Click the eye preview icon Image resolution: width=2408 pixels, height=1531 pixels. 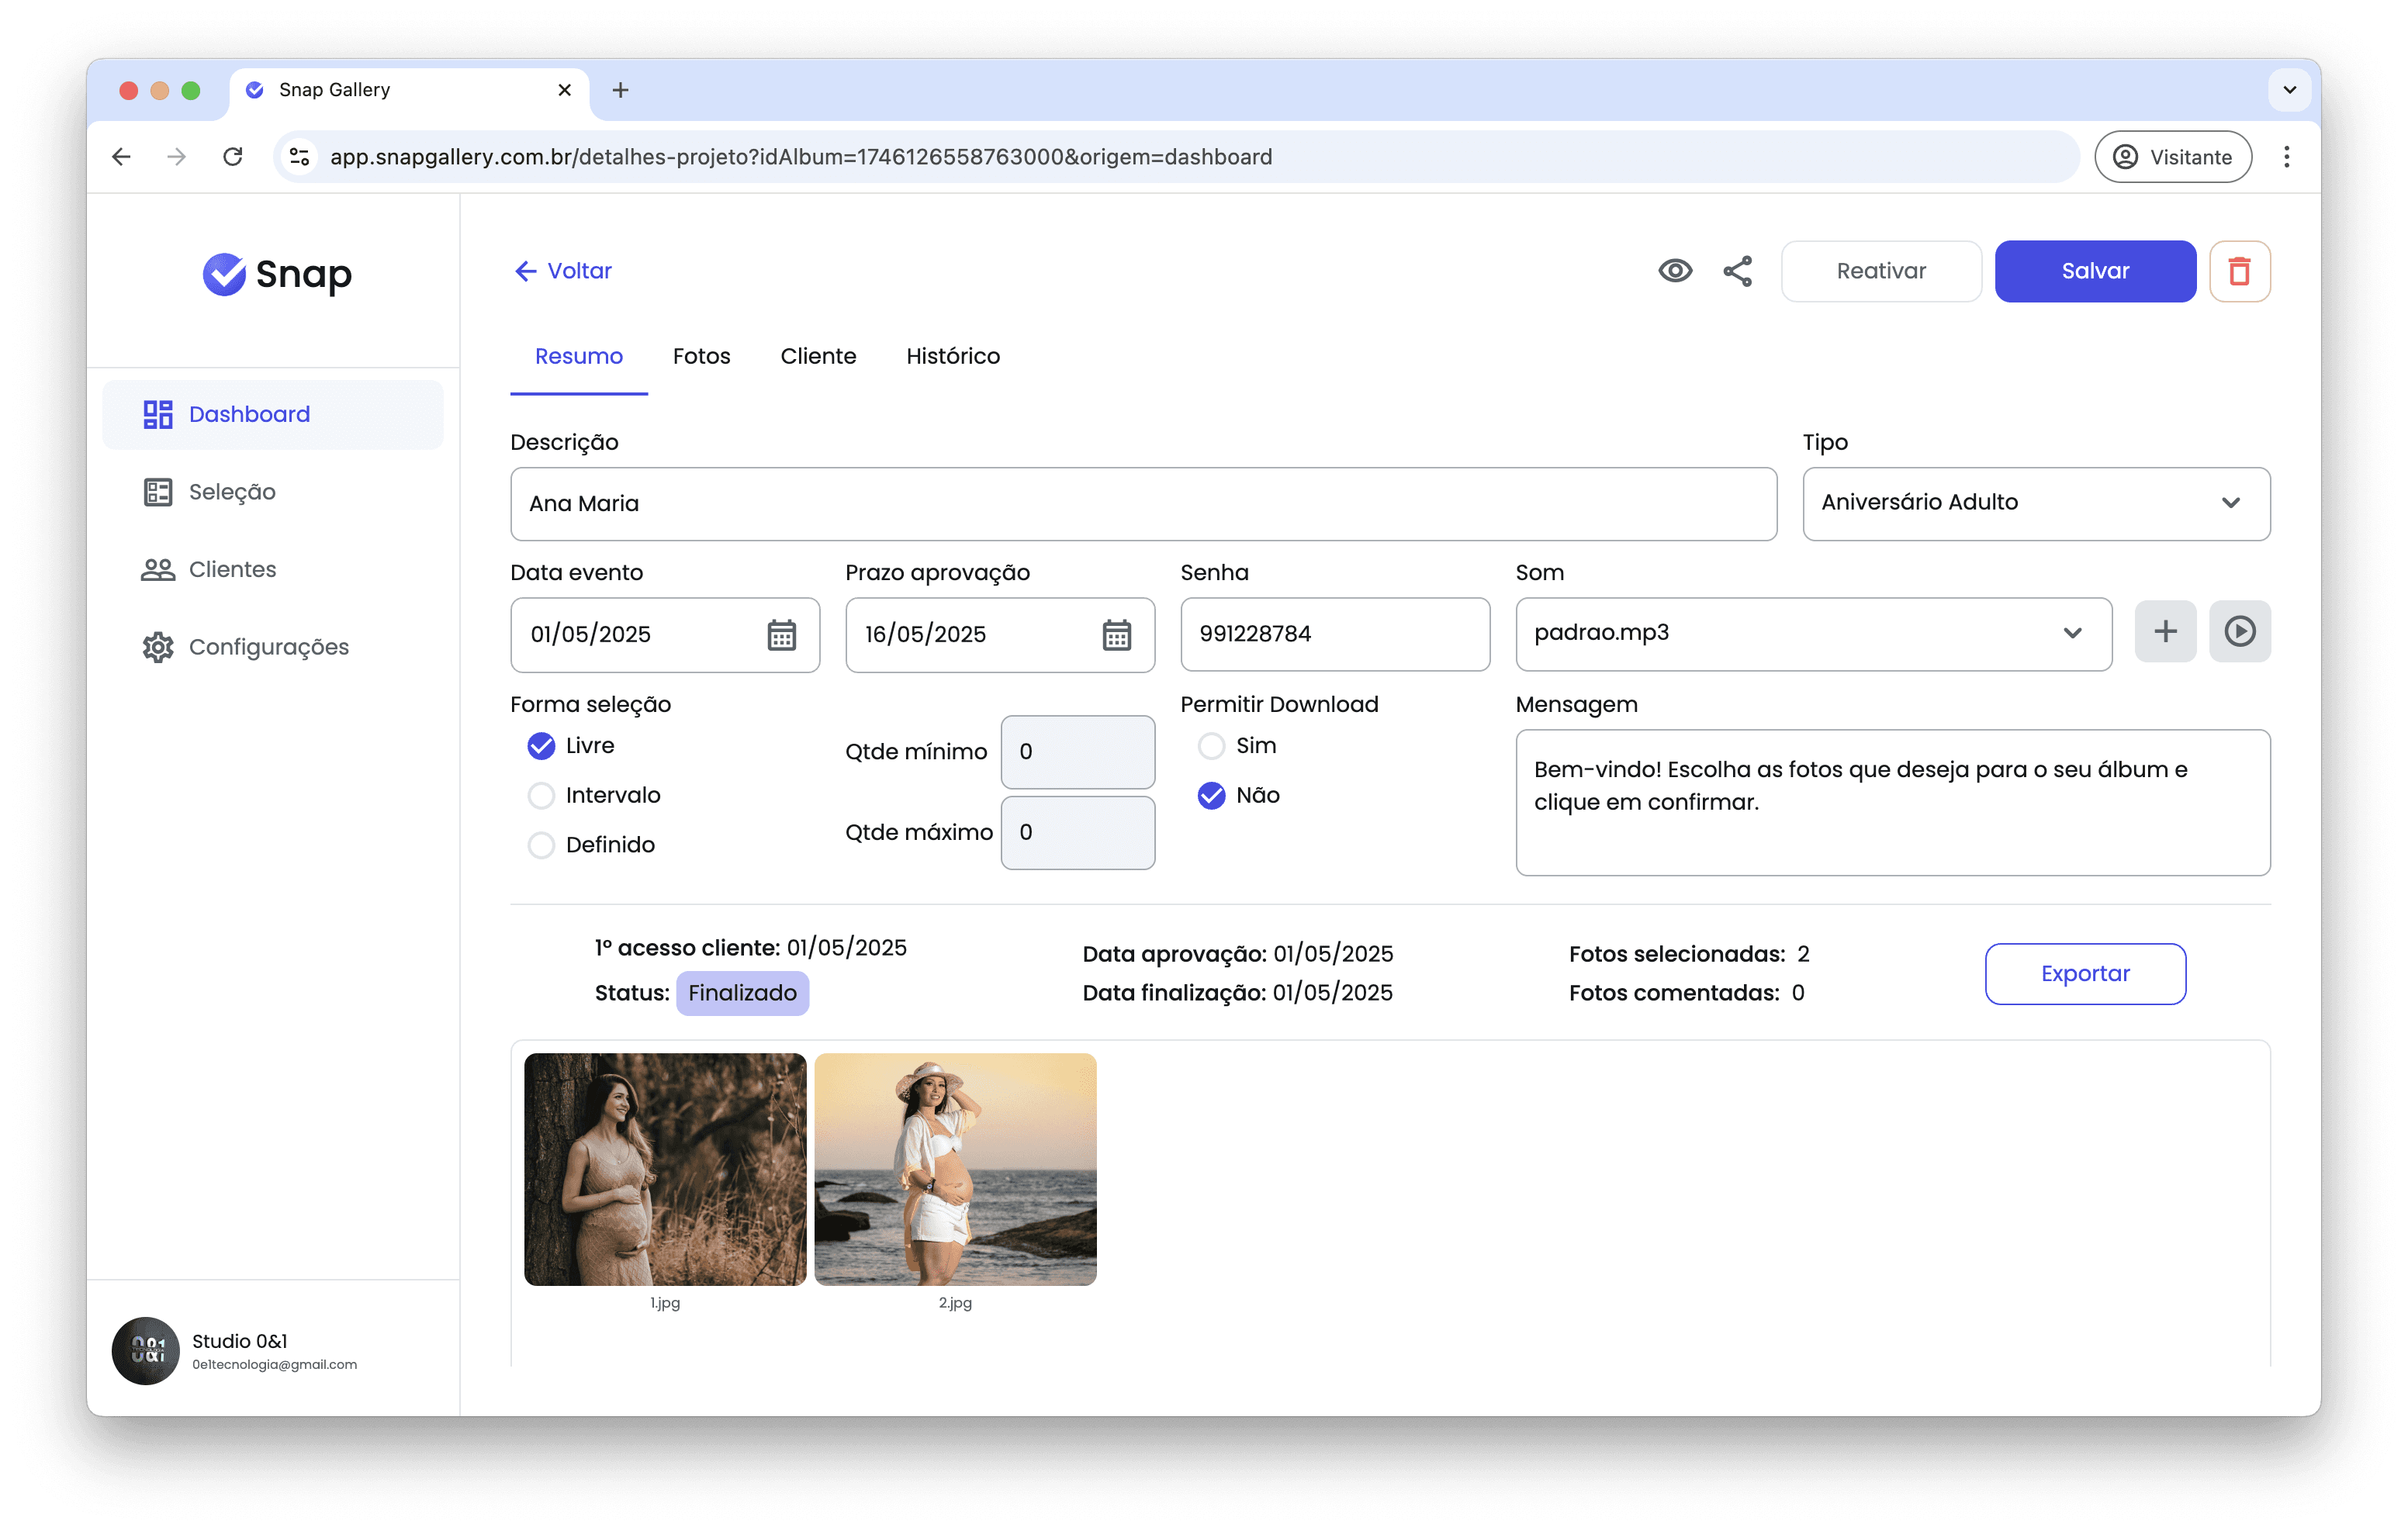tap(1675, 271)
